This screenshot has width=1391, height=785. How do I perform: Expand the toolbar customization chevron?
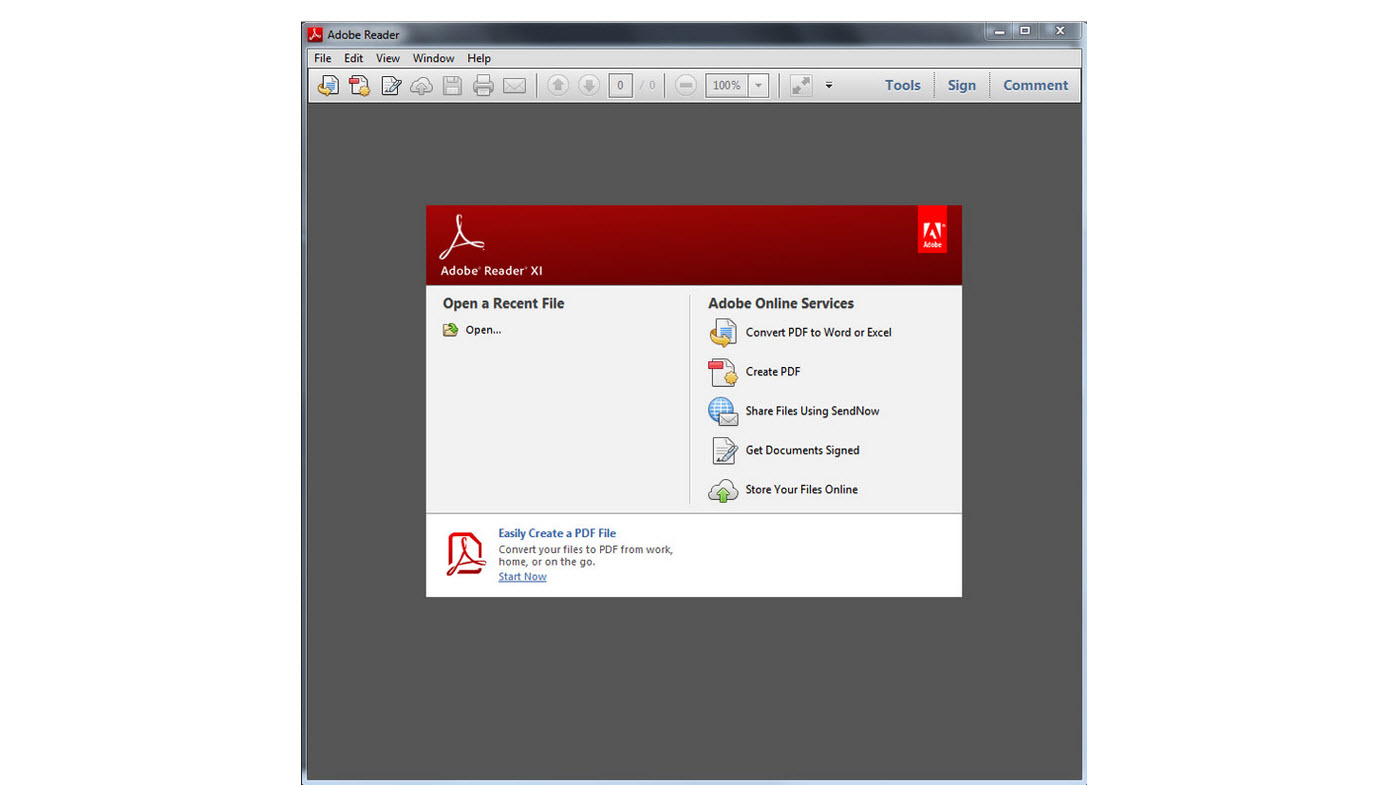828,85
